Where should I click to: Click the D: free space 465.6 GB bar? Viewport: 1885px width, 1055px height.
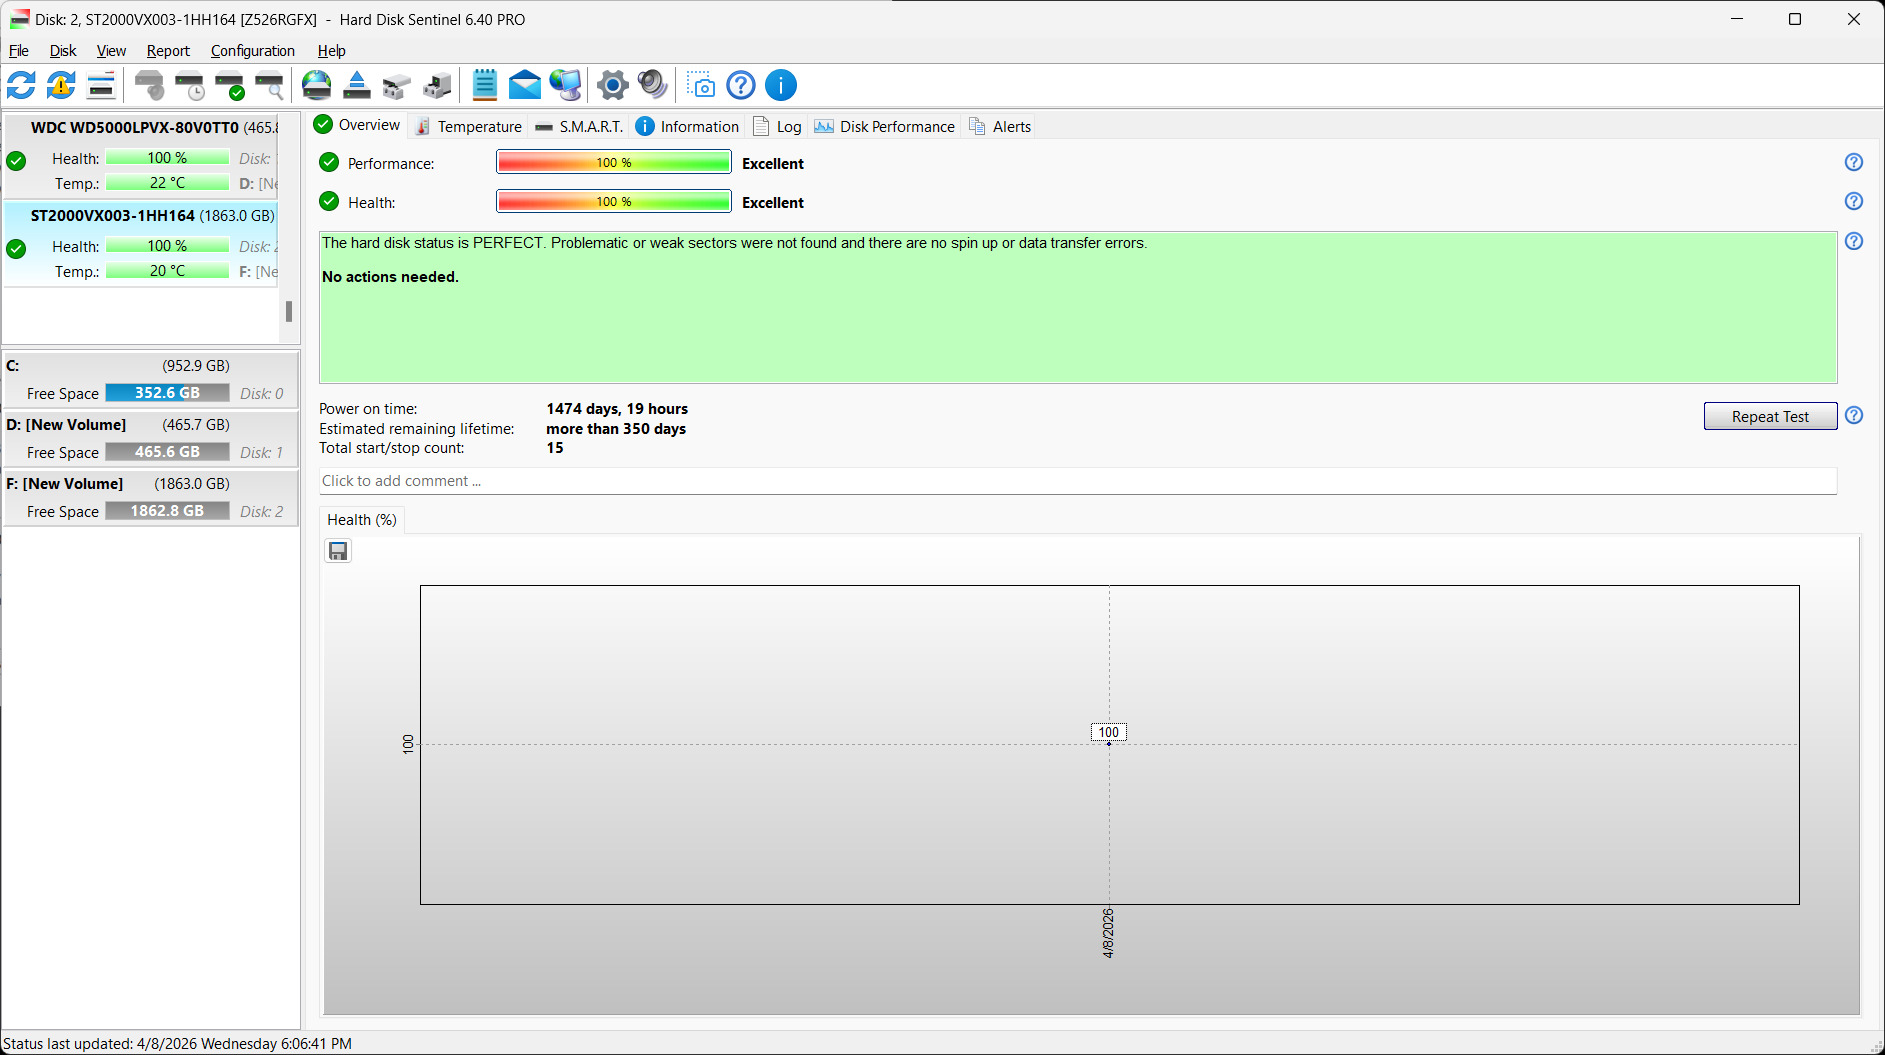pos(167,452)
